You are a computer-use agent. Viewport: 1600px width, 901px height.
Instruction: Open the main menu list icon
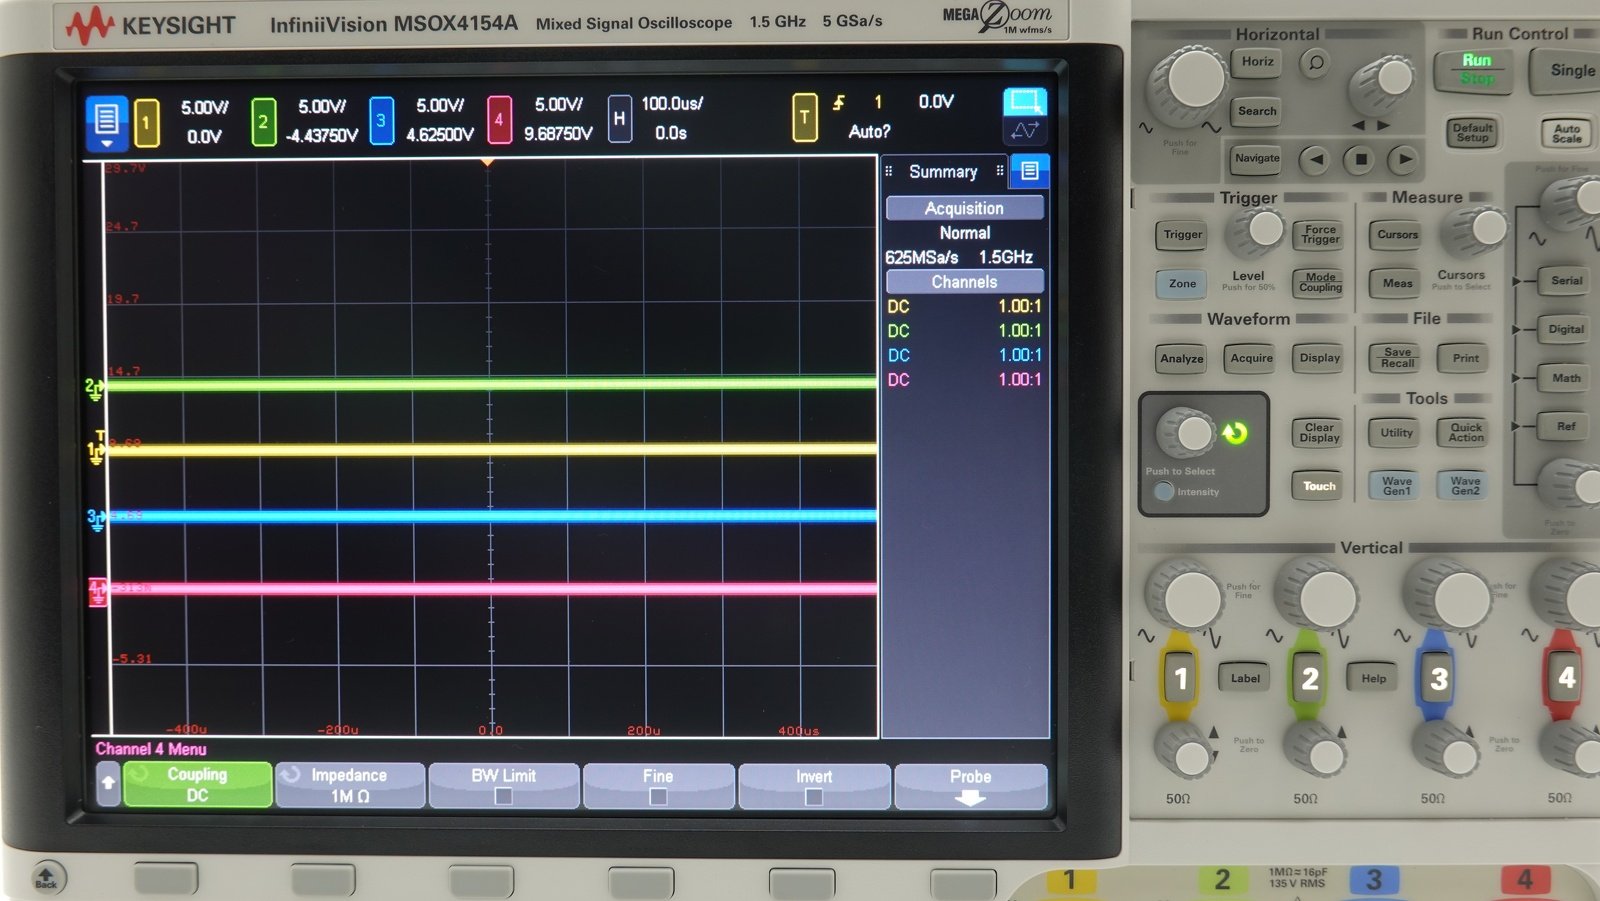(x=107, y=123)
